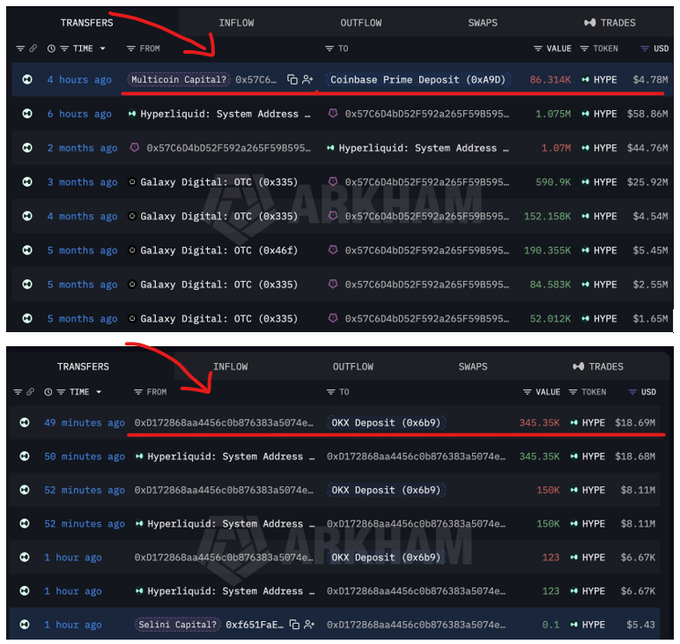Open Galaxy Digital: OTC (0x335) on 590.9K row
This screenshot has height=644, width=680.
point(219,182)
